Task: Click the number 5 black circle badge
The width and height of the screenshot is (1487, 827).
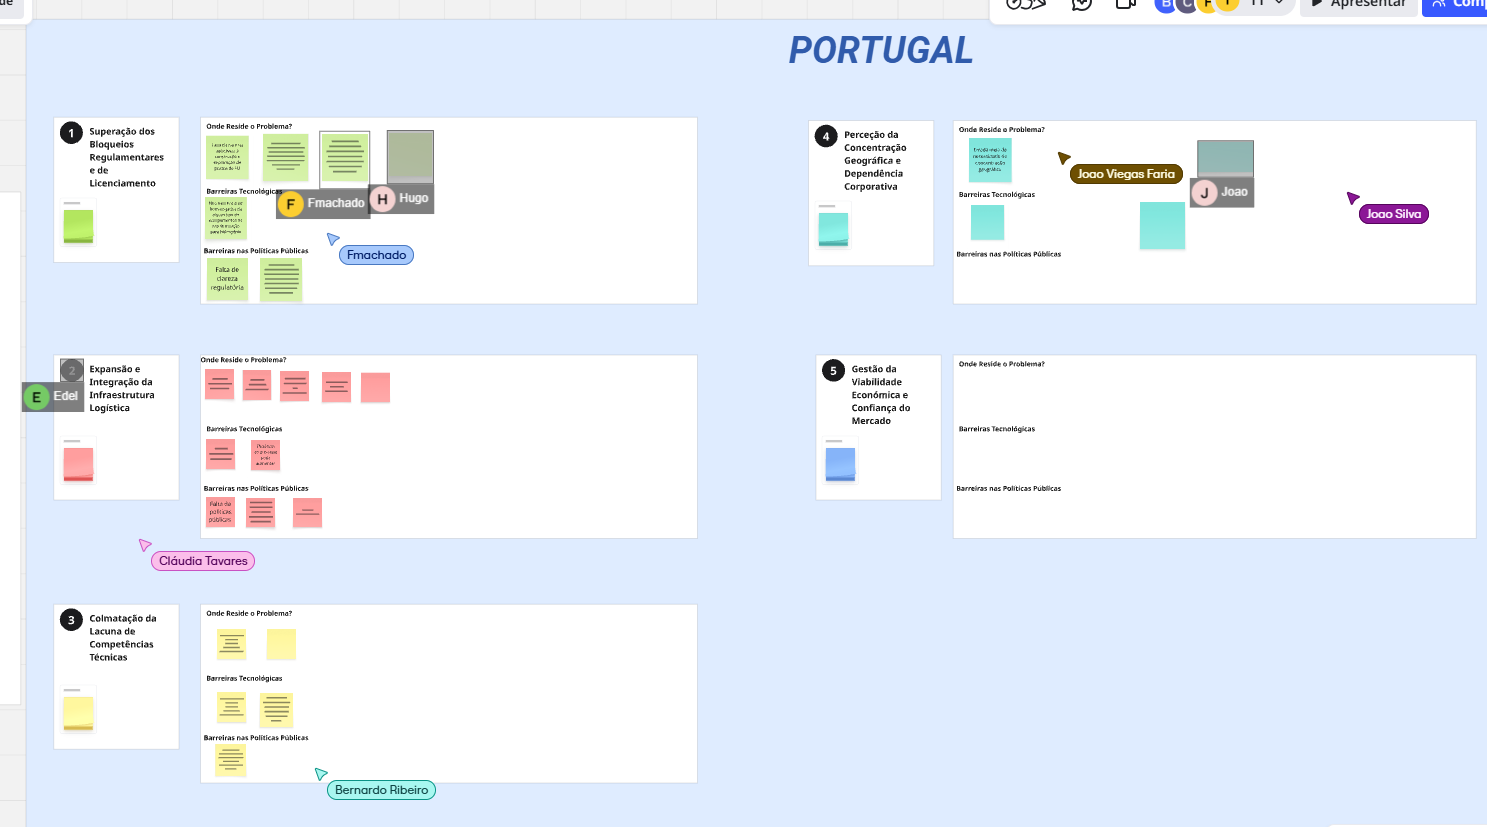Action: coord(833,371)
